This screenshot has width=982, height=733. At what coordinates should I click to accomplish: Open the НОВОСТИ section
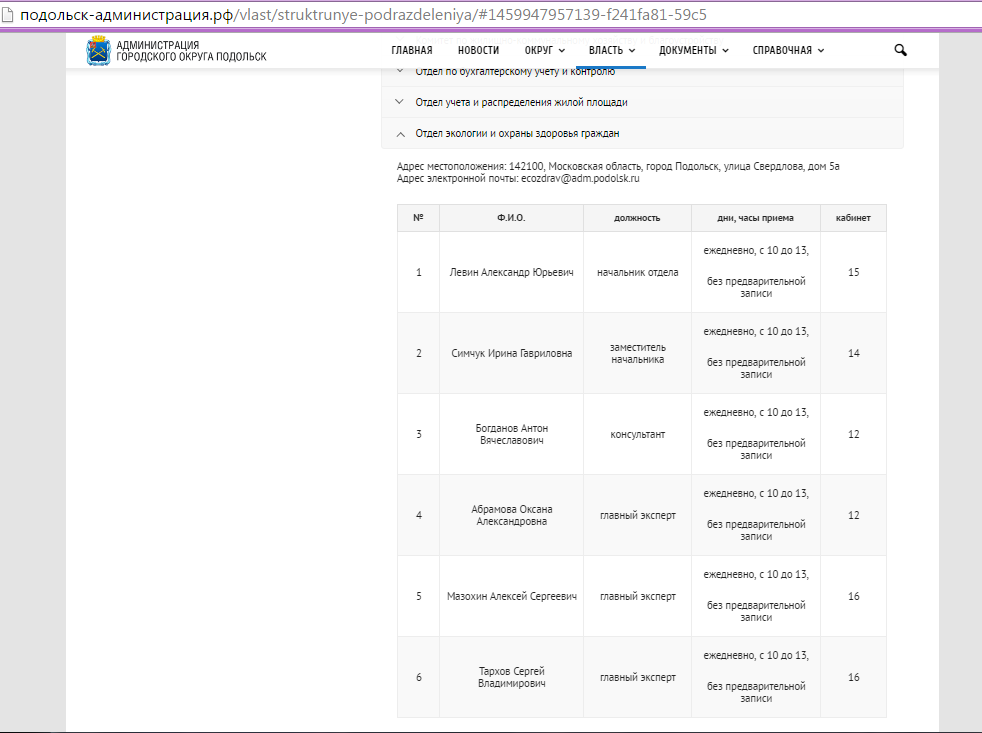point(478,50)
